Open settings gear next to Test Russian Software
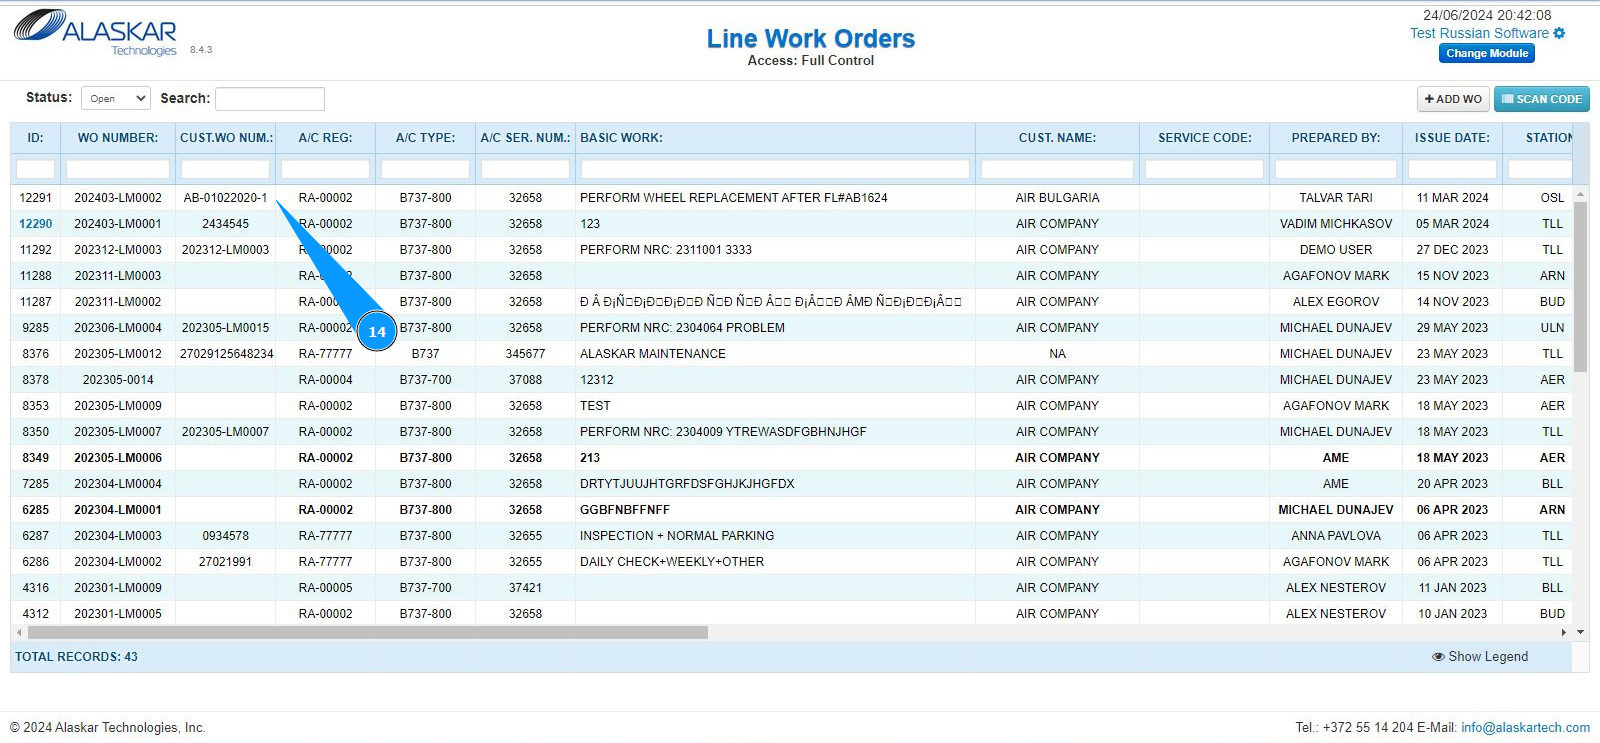This screenshot has width=1600, height=743. (1559, 33)
